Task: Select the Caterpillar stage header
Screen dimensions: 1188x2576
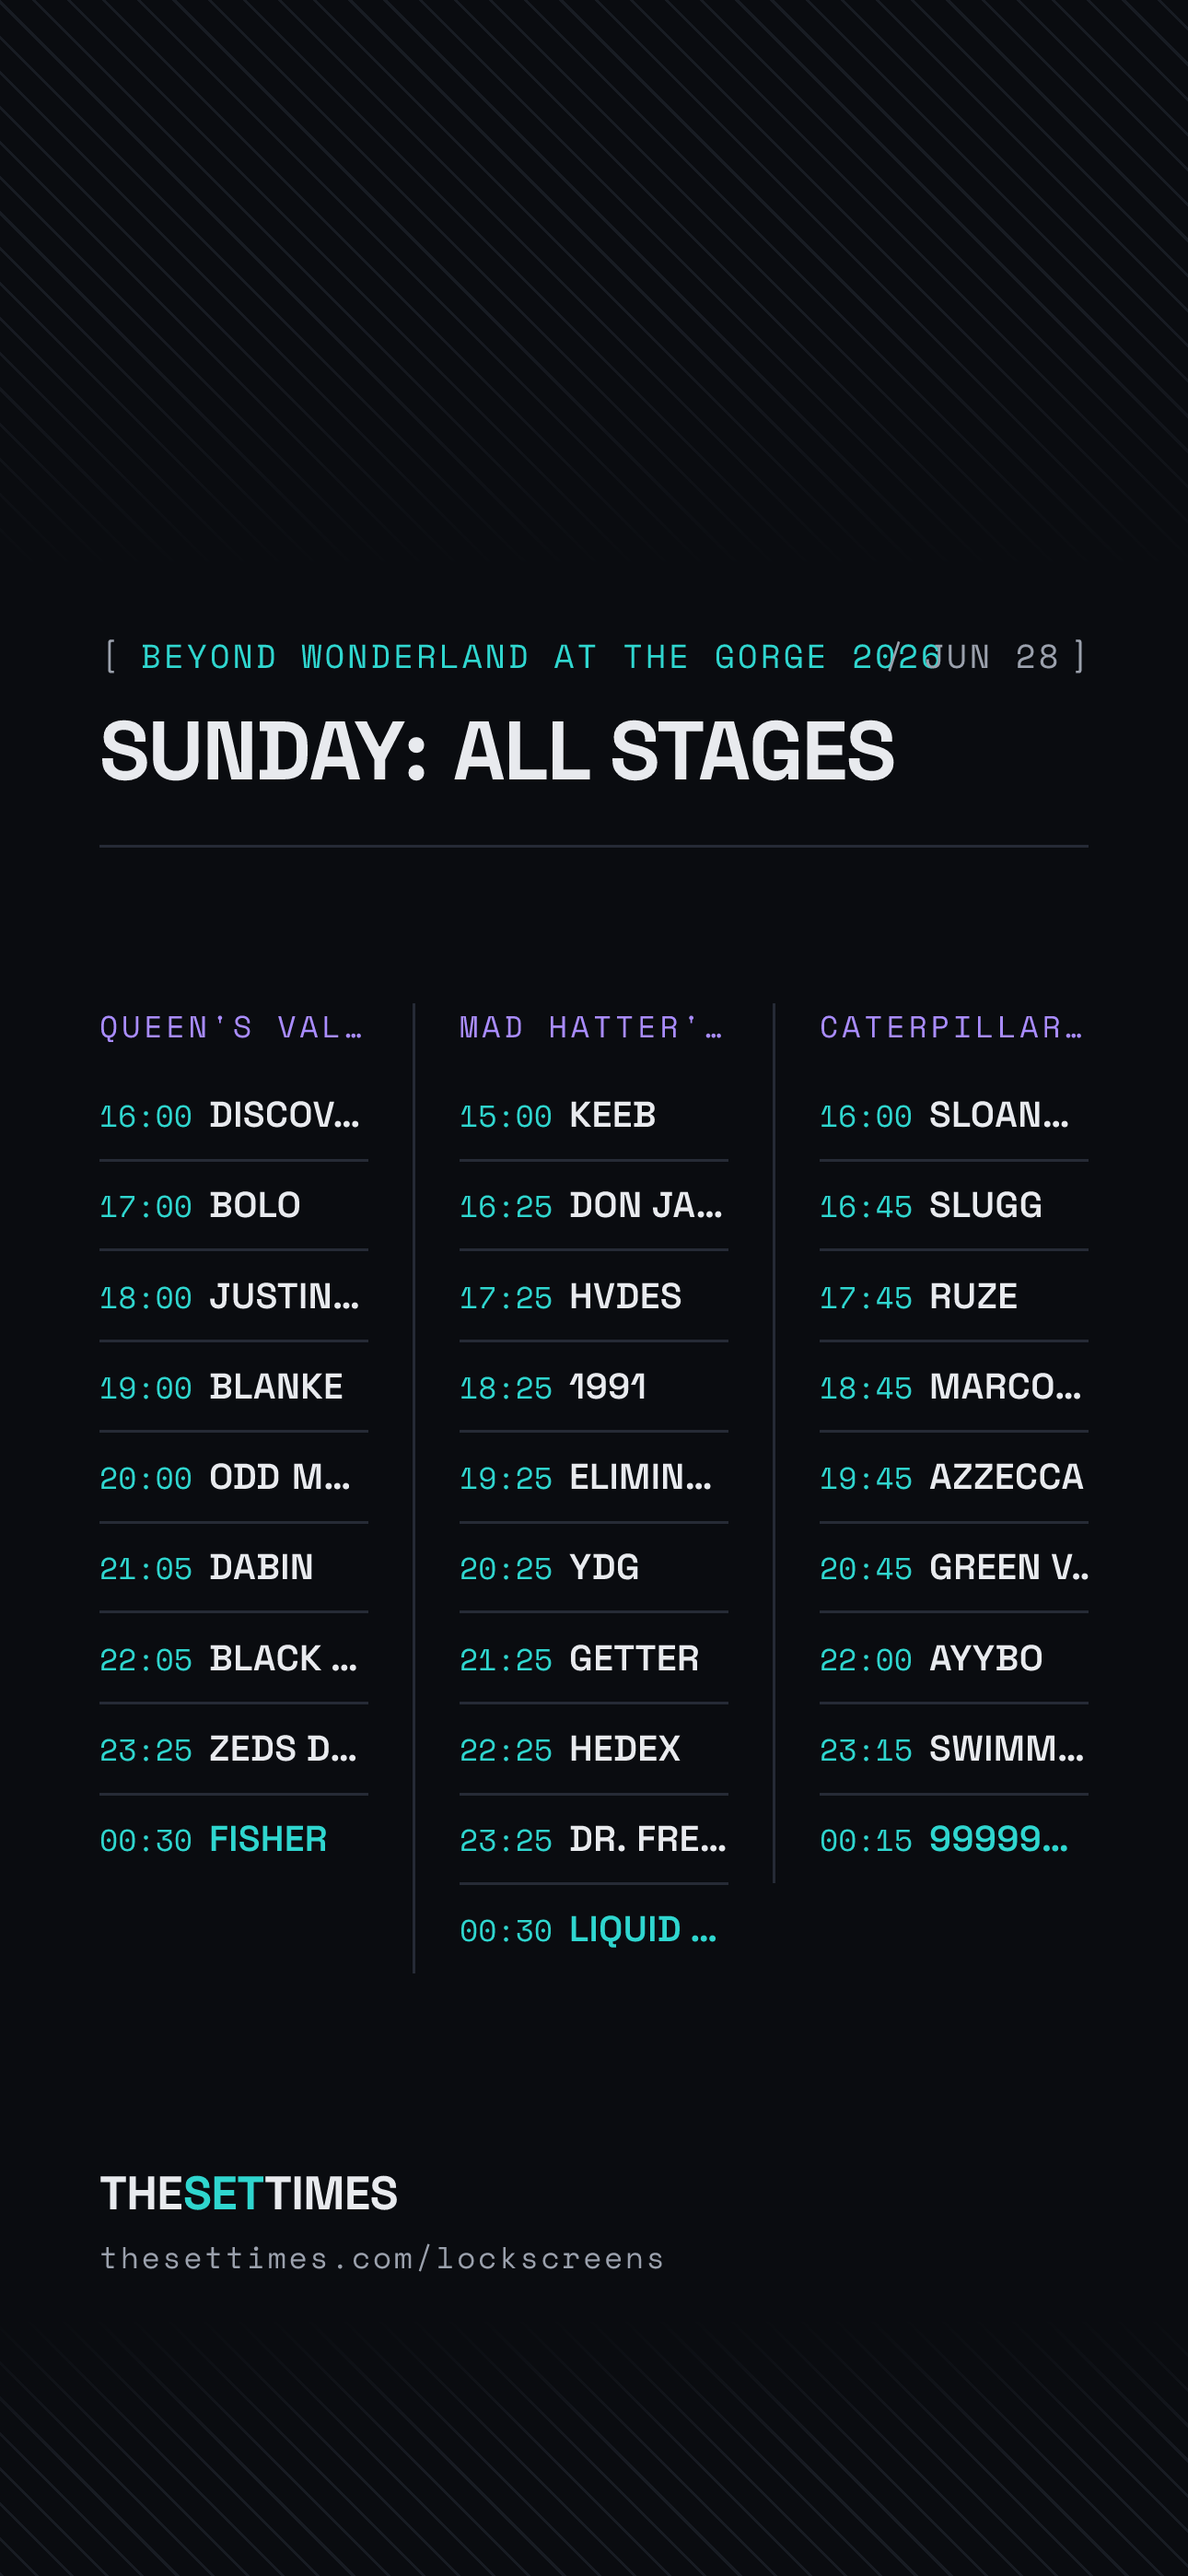Action: [952, 1027]
